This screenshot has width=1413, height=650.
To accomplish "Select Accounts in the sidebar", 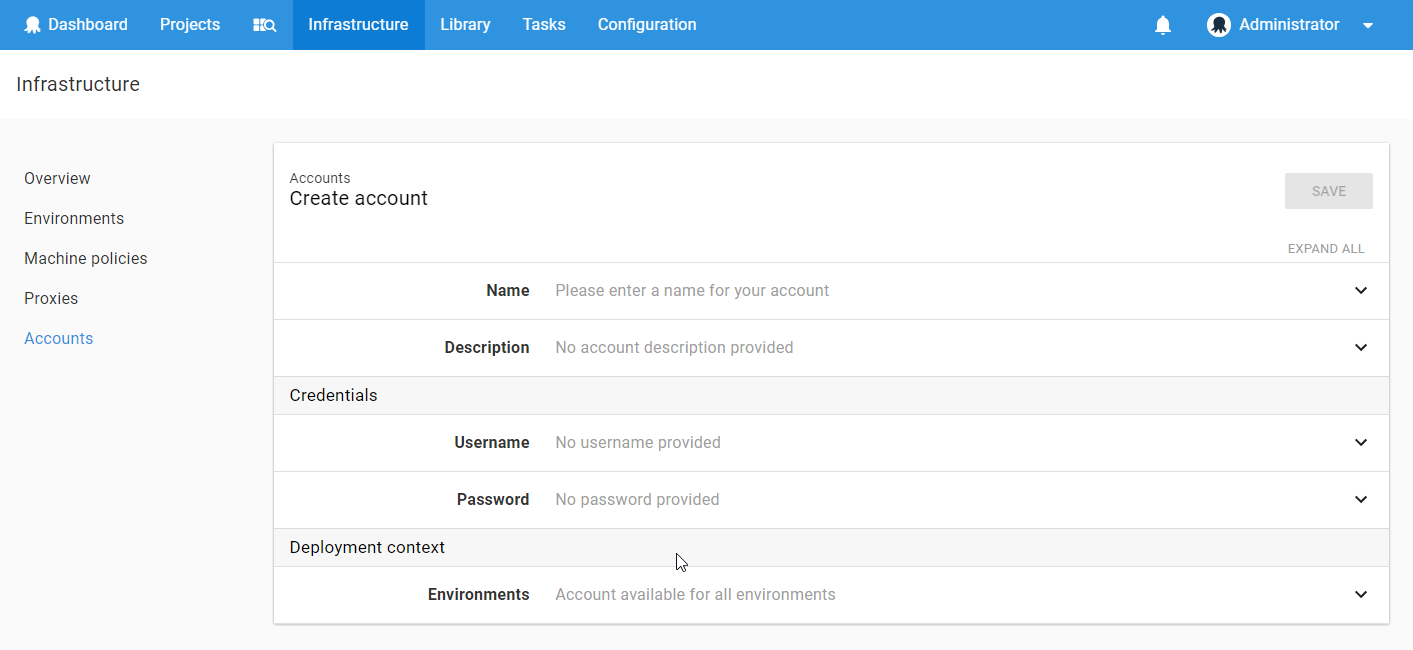I will tap(59, 339).
